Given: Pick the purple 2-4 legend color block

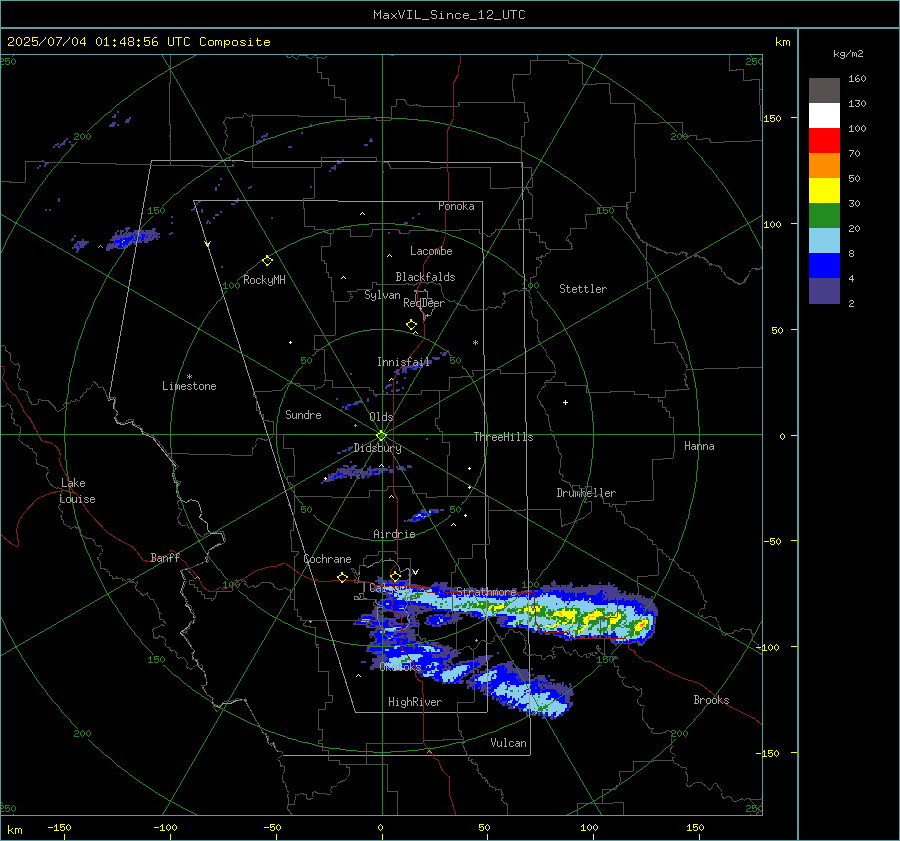Looking at the screenshot, I should [824, 290].
